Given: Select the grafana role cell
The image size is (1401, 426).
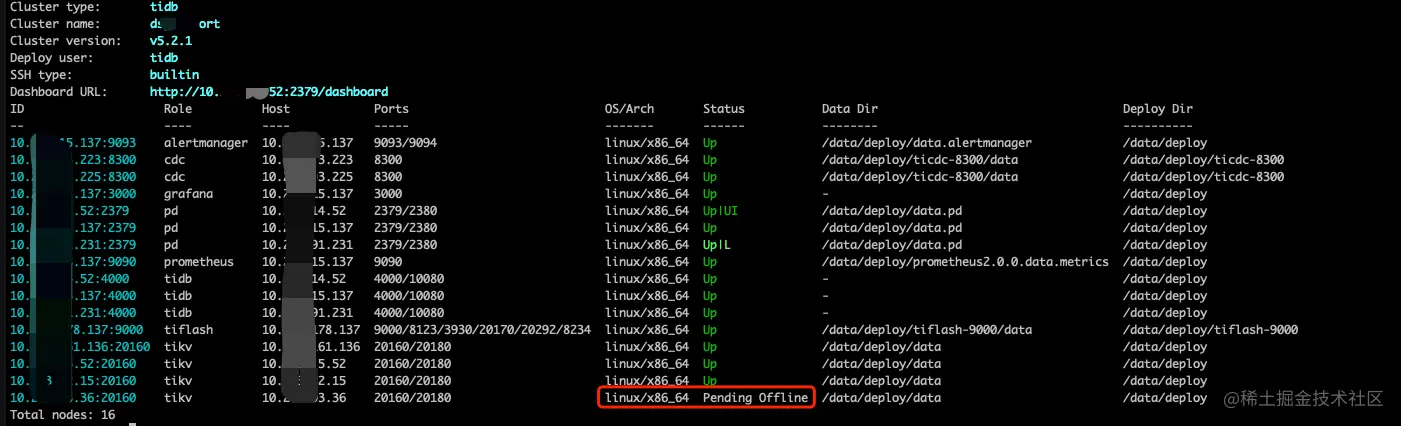Looking at the screenshot, I should [x=188, y=194].
